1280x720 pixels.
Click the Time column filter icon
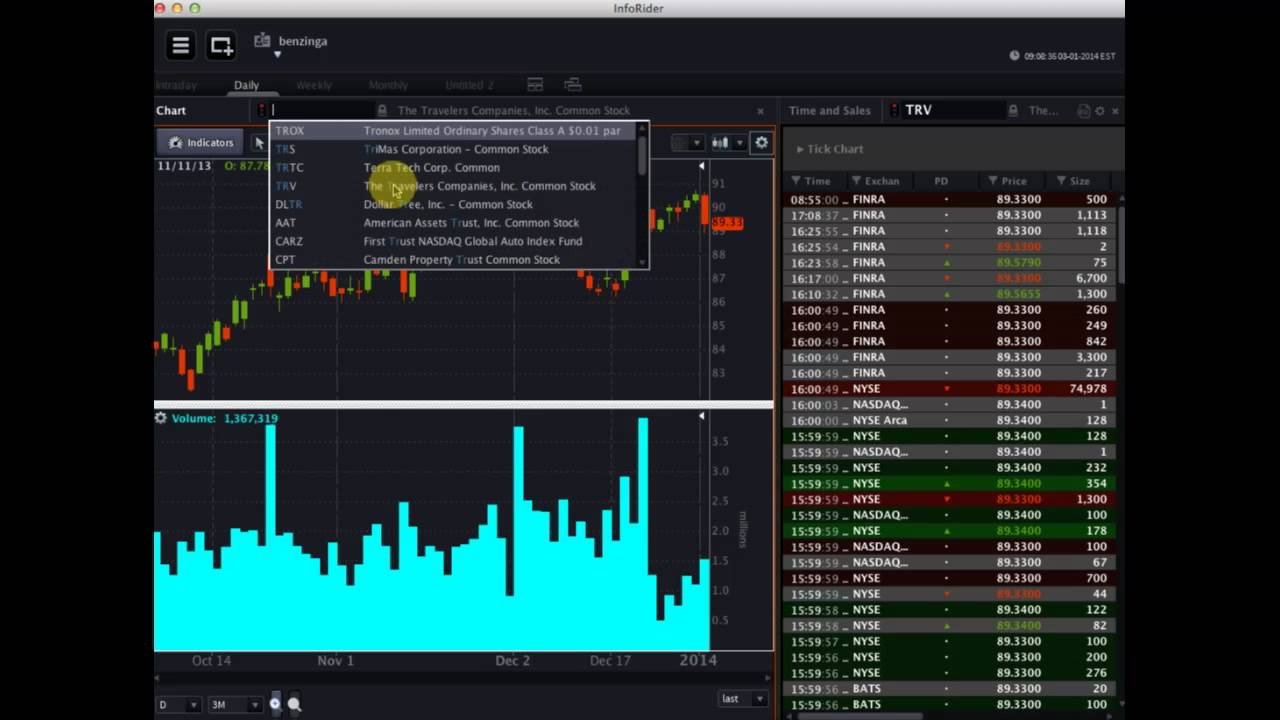(796, 181)
